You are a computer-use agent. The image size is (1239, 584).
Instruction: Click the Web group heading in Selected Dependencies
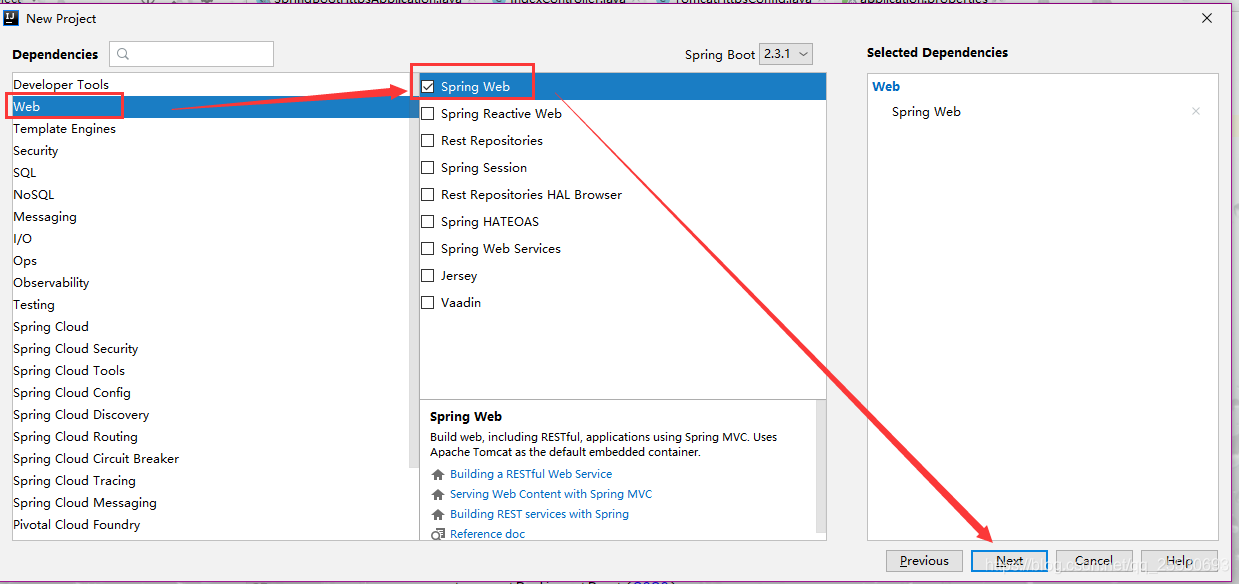pyautogui.click(x=886, y=87)
